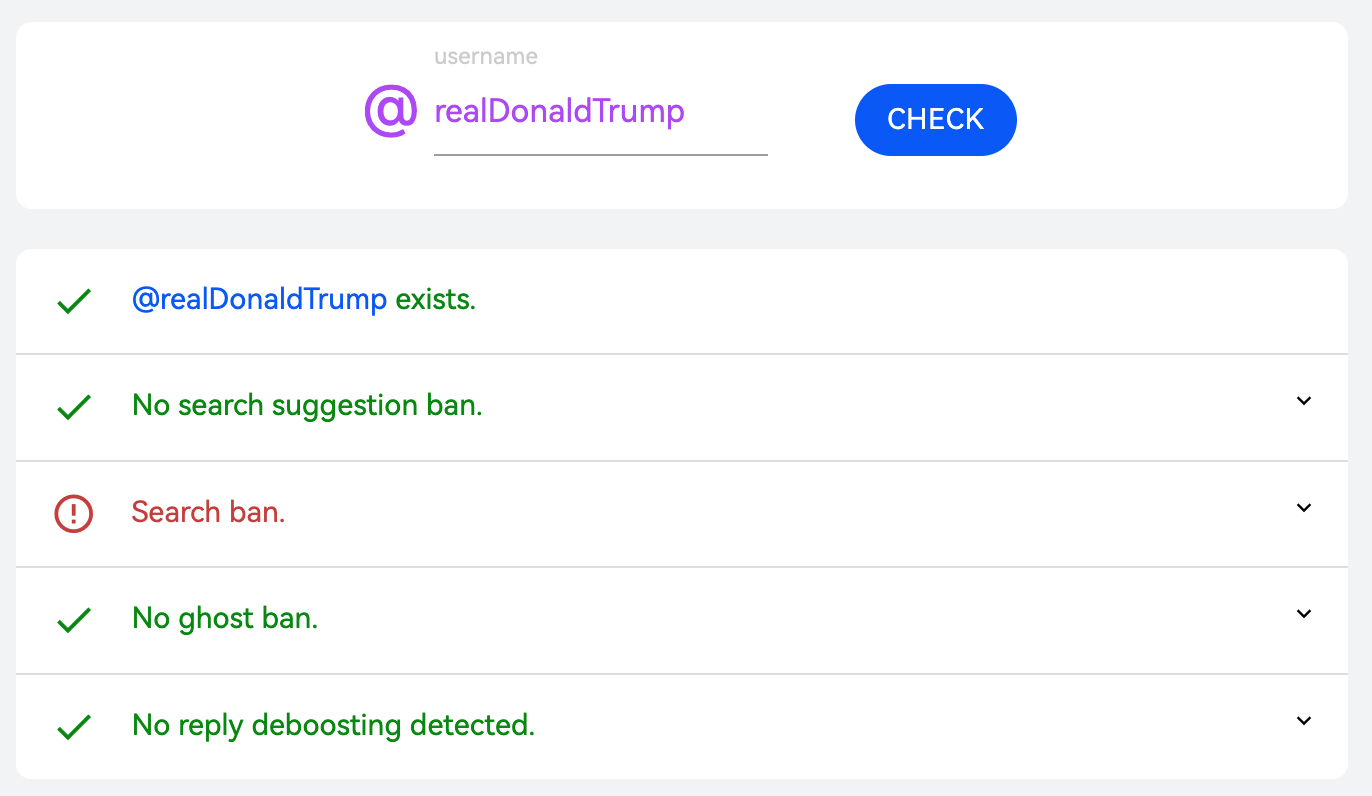Click the small "username" field label
Image resolution: width=1372 pixels, height=796 pixels.
486,57
